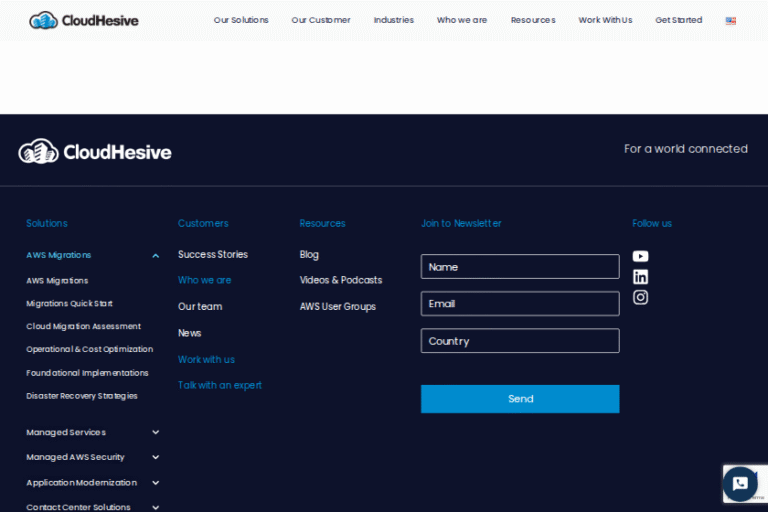Focus the Email input field
Screen dimensions: 768x512
click(x=520, y=304)
